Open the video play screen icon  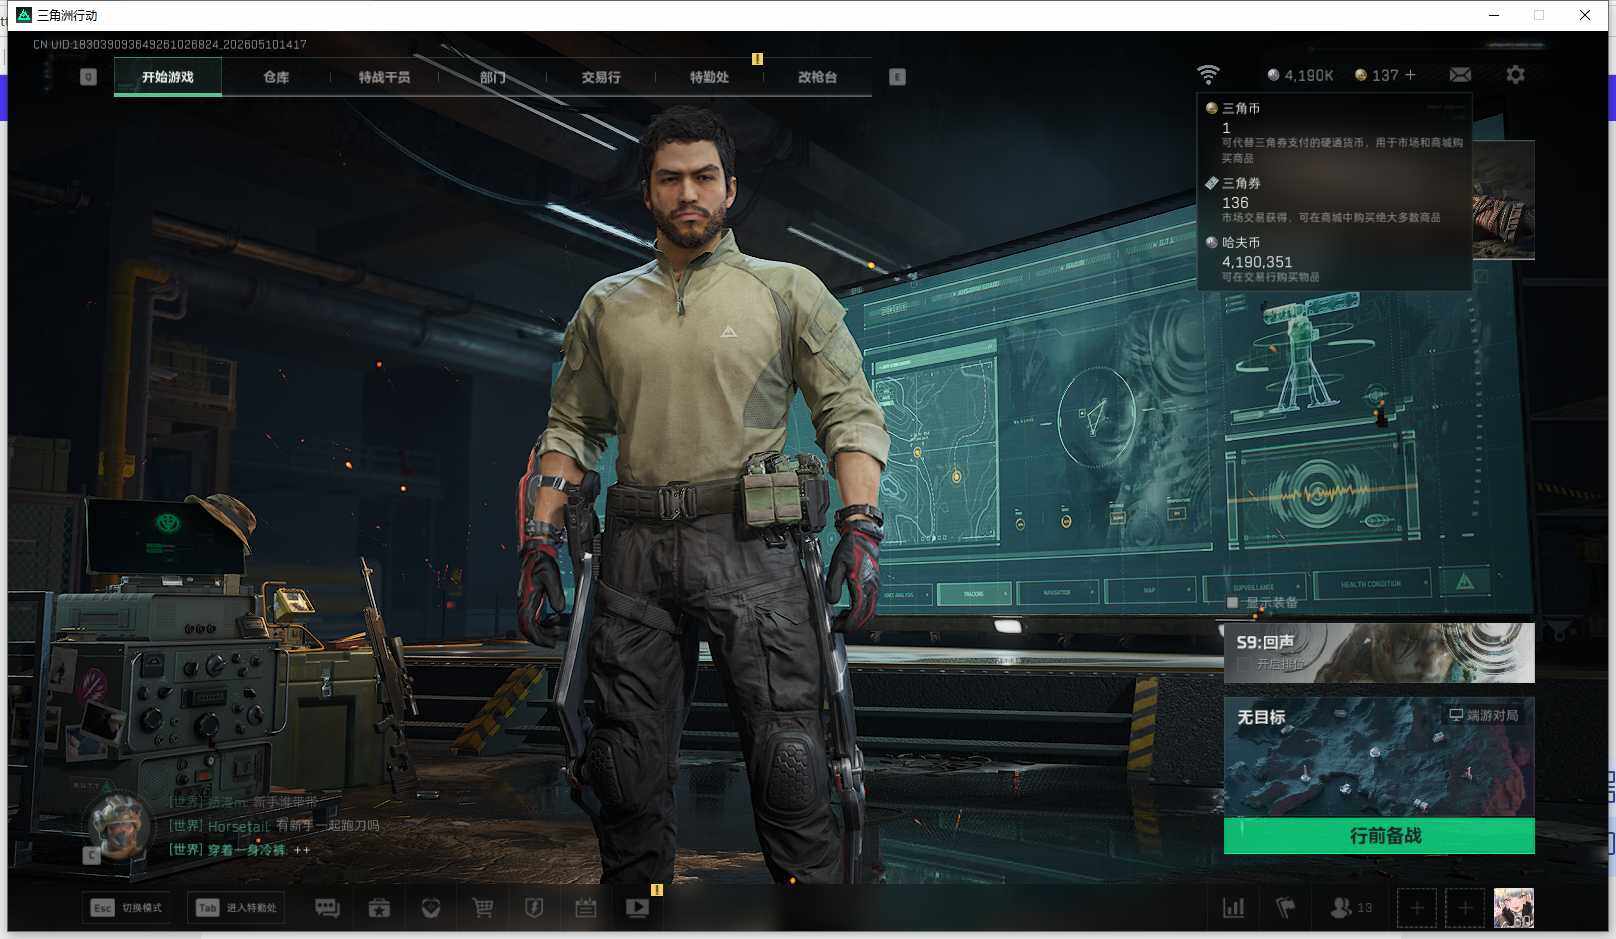pos(637,907)
